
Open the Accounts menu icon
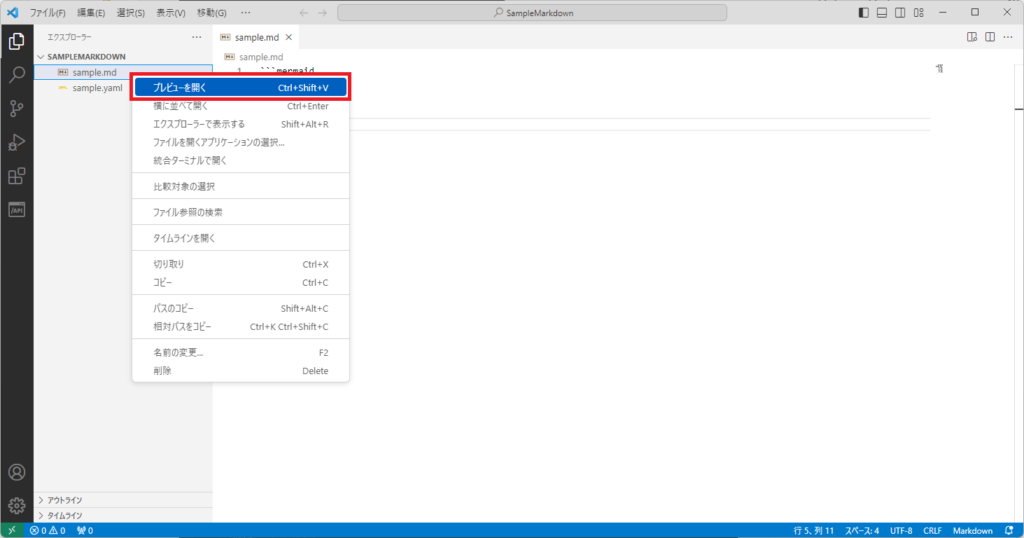[16, 472]
